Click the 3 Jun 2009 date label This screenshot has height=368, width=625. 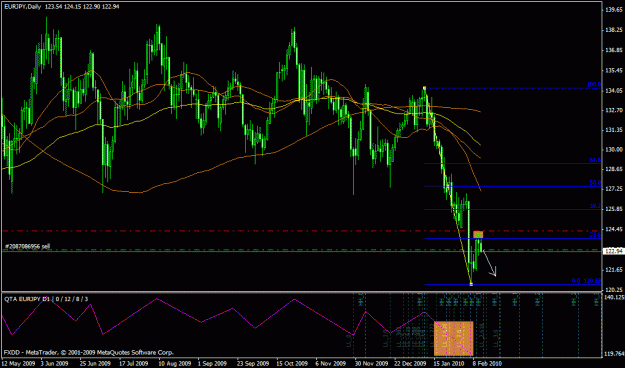tap(56, 364)
